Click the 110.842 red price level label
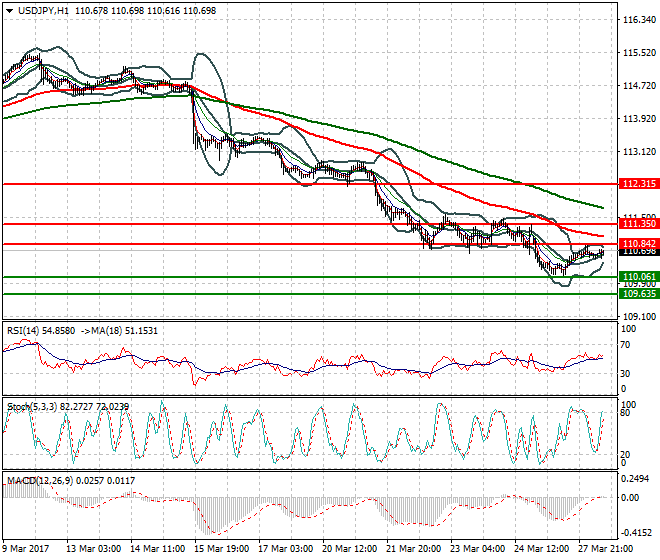 click(x=639, y=243)
